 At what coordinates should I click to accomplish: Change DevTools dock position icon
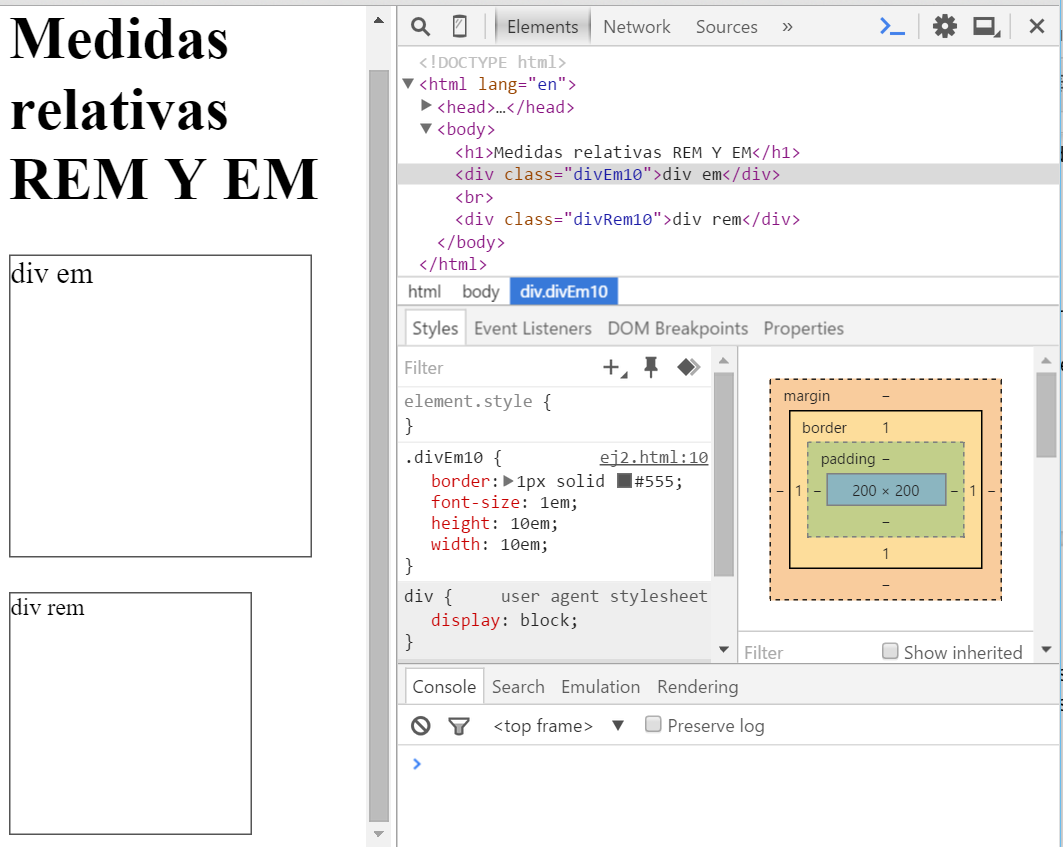tap(986, 26)
